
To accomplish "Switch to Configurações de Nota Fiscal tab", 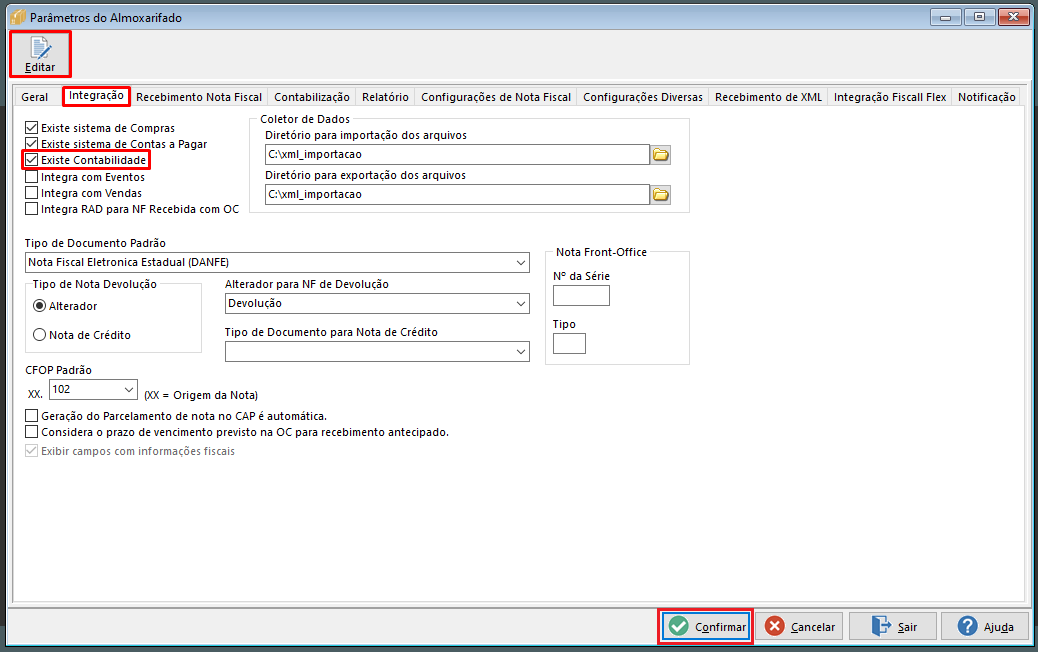I will (x=496, y=97).
